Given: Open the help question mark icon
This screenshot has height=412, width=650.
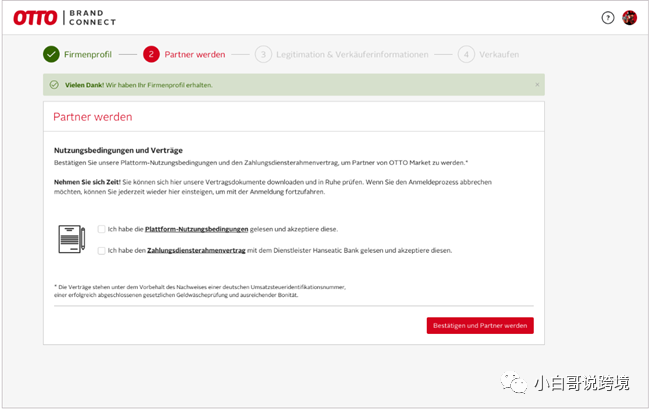Looking at the screenshot, I should tap(608, 18).
